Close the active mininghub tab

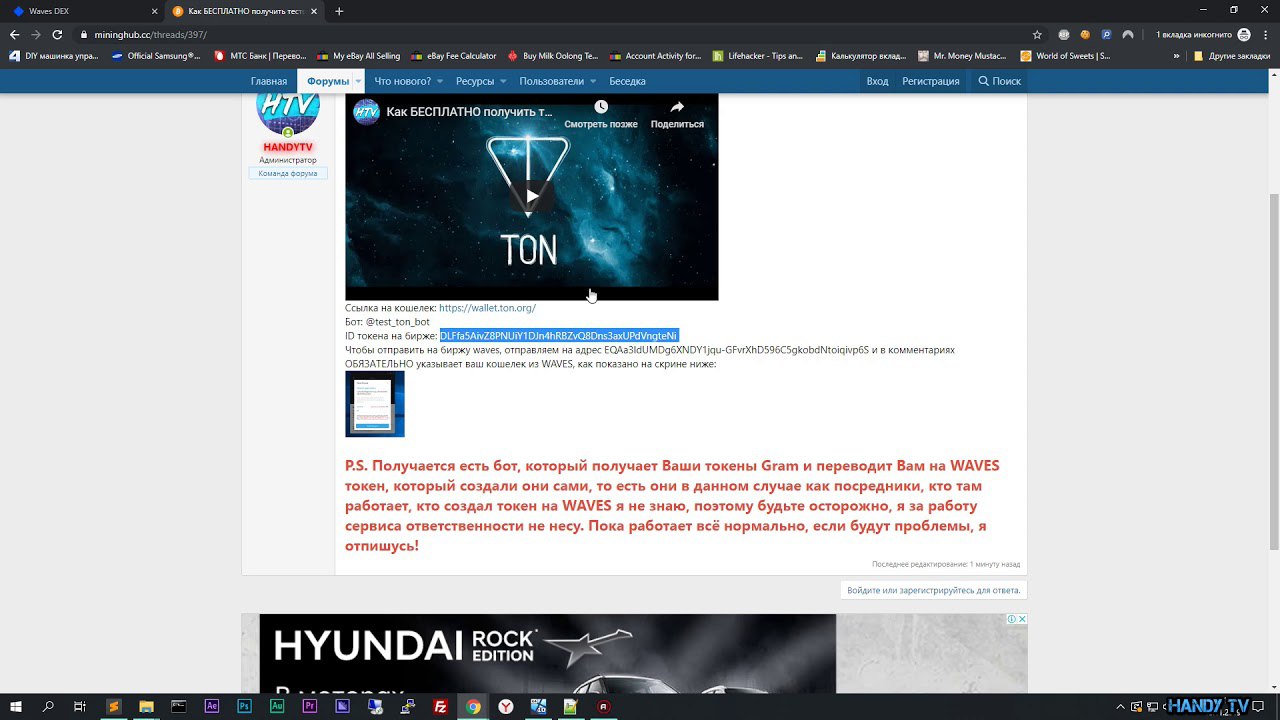coord(314,11)
